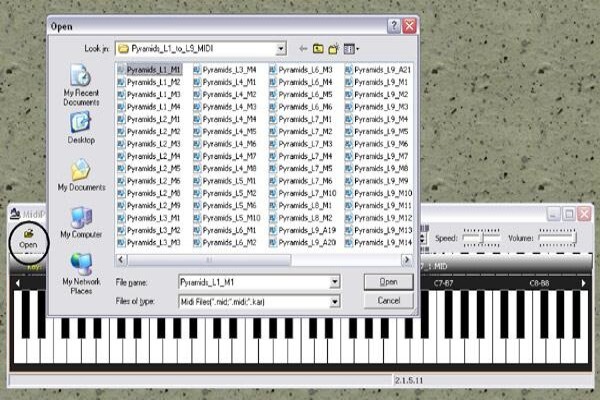Select file Pyramids_L8_M2

(x=301, y=218)
